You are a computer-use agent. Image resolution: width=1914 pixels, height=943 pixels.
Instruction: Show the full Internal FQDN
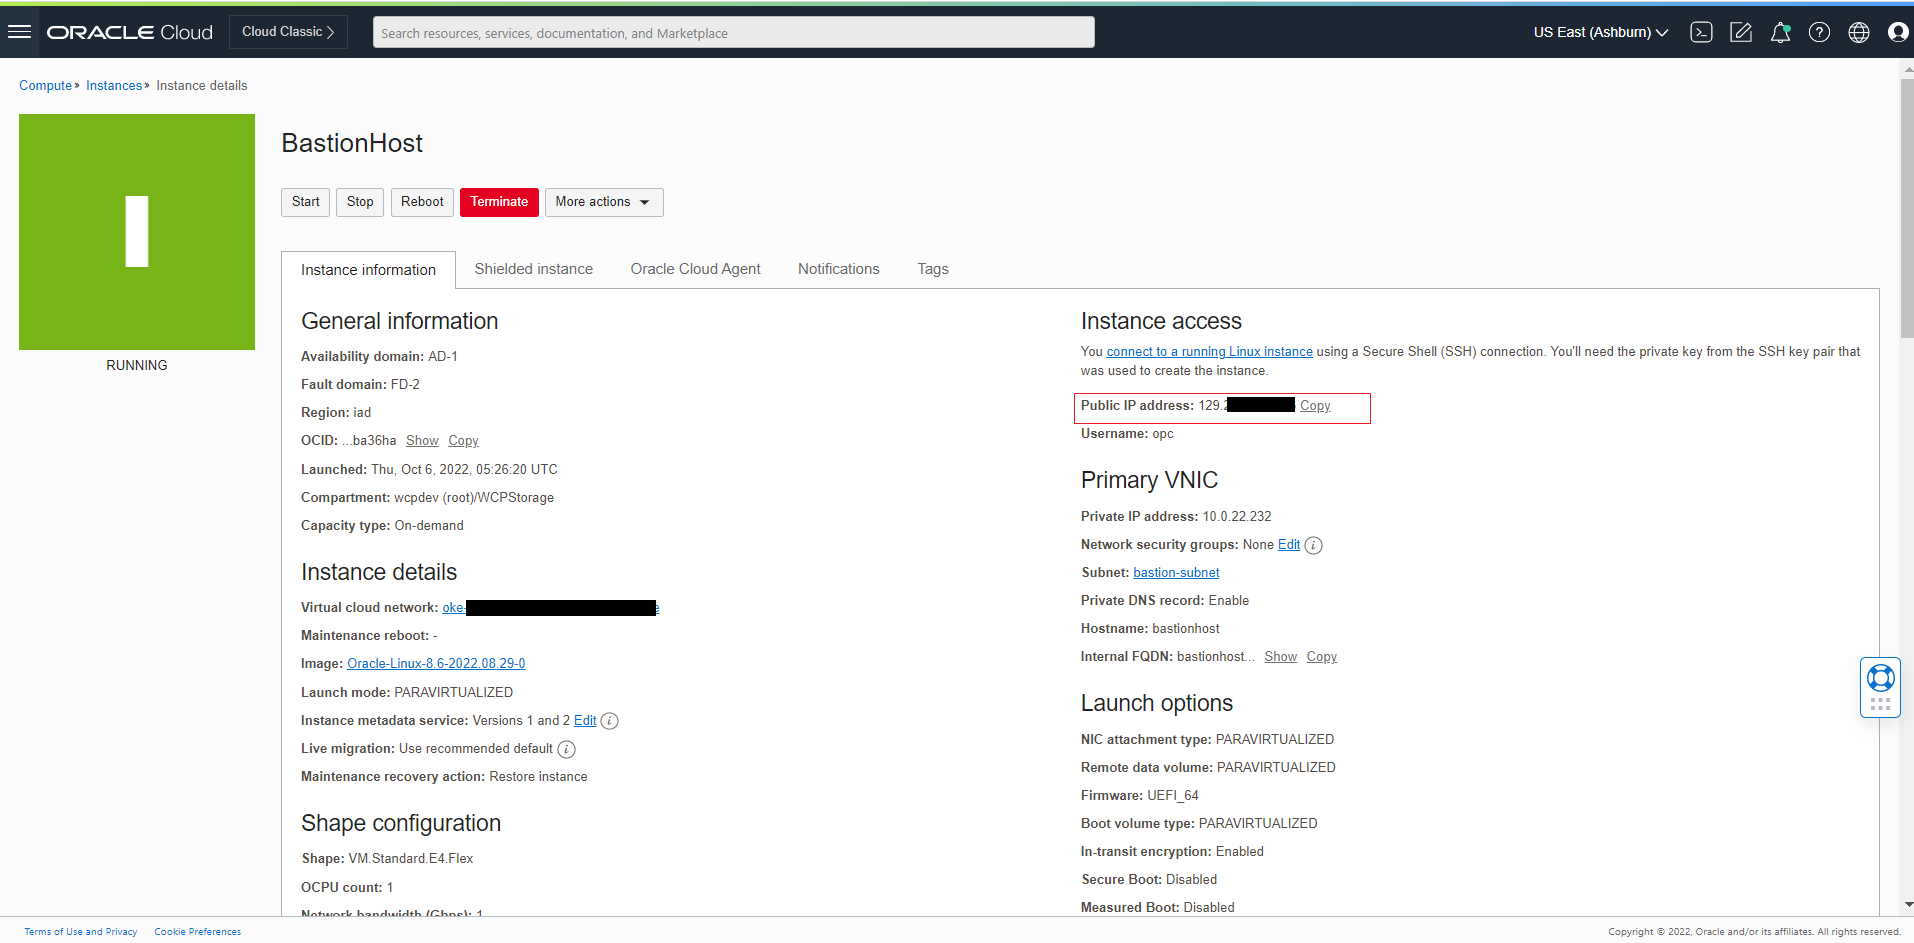1280,657
